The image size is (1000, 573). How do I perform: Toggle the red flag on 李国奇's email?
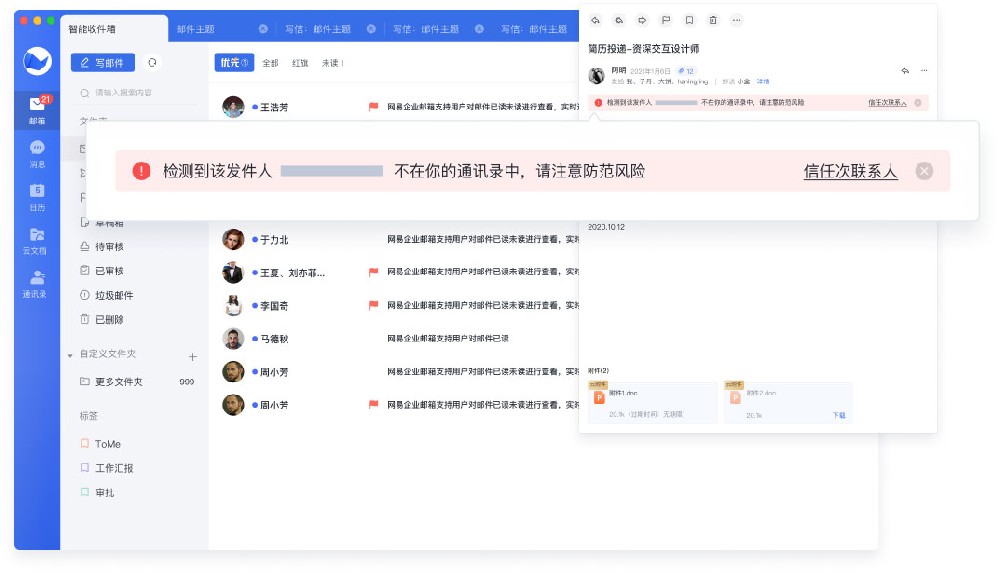click(x=374, y=305)
